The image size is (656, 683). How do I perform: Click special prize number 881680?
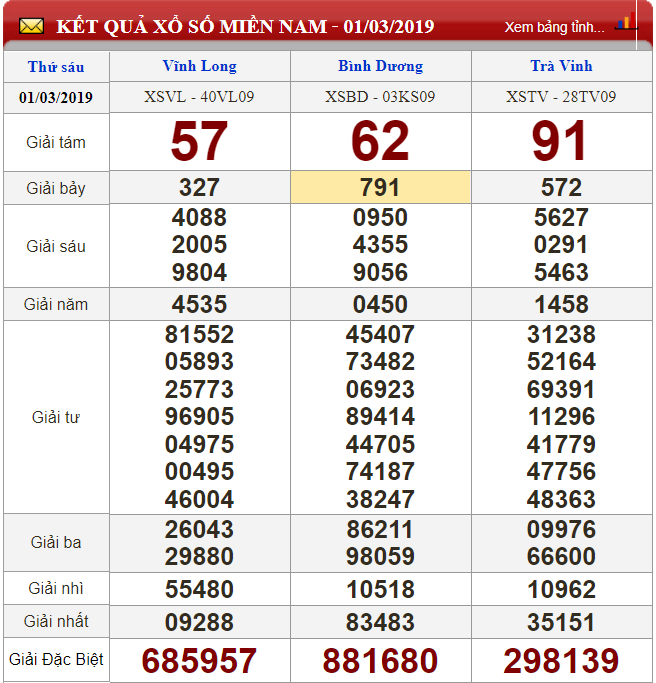point(380,661)
